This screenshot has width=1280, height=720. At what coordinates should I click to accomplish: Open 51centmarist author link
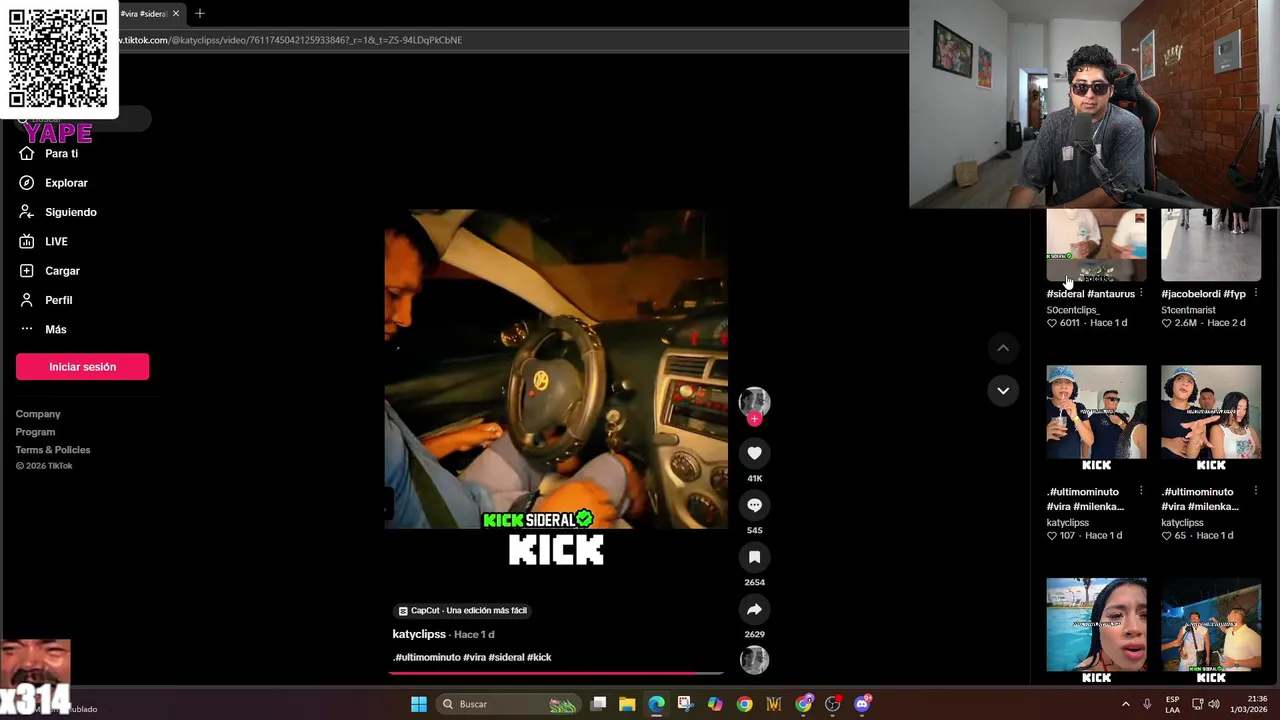pos(1188,310)
